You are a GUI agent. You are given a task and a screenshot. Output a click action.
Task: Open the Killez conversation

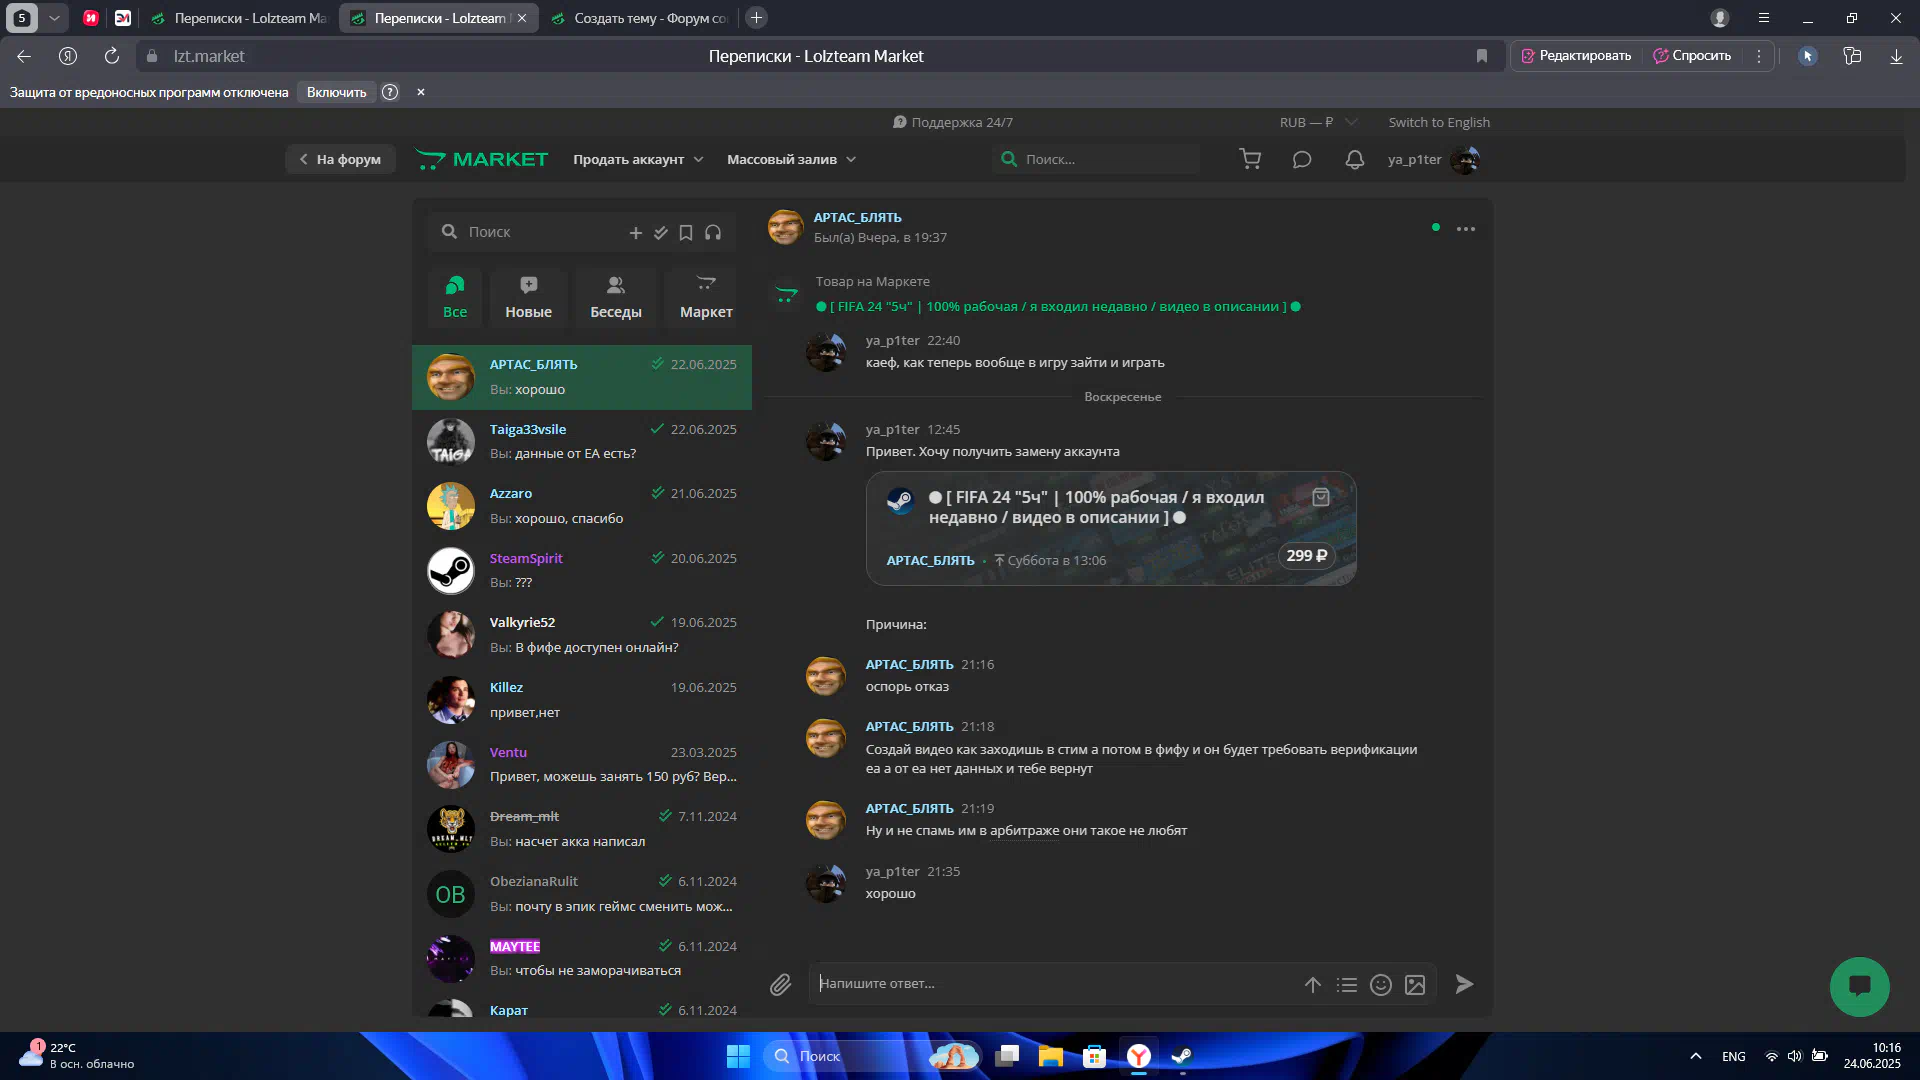click(x=582, y=700)
